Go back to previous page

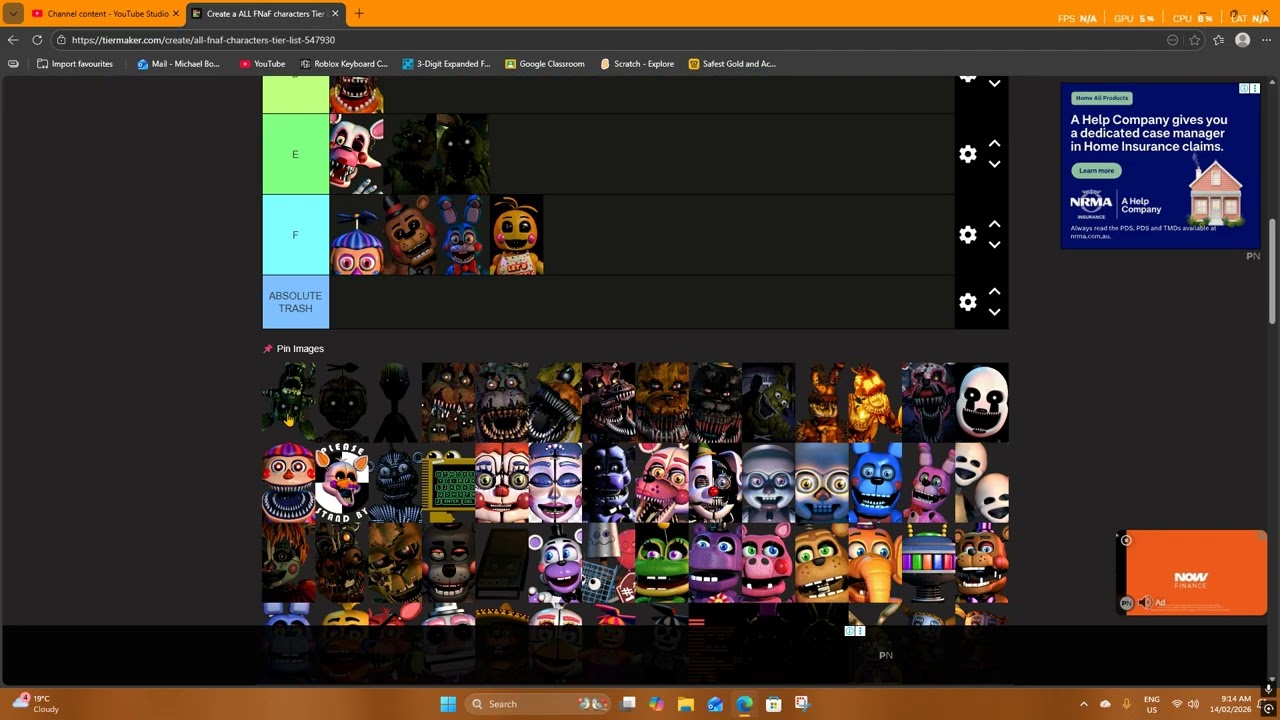click(x=13, y=40)
